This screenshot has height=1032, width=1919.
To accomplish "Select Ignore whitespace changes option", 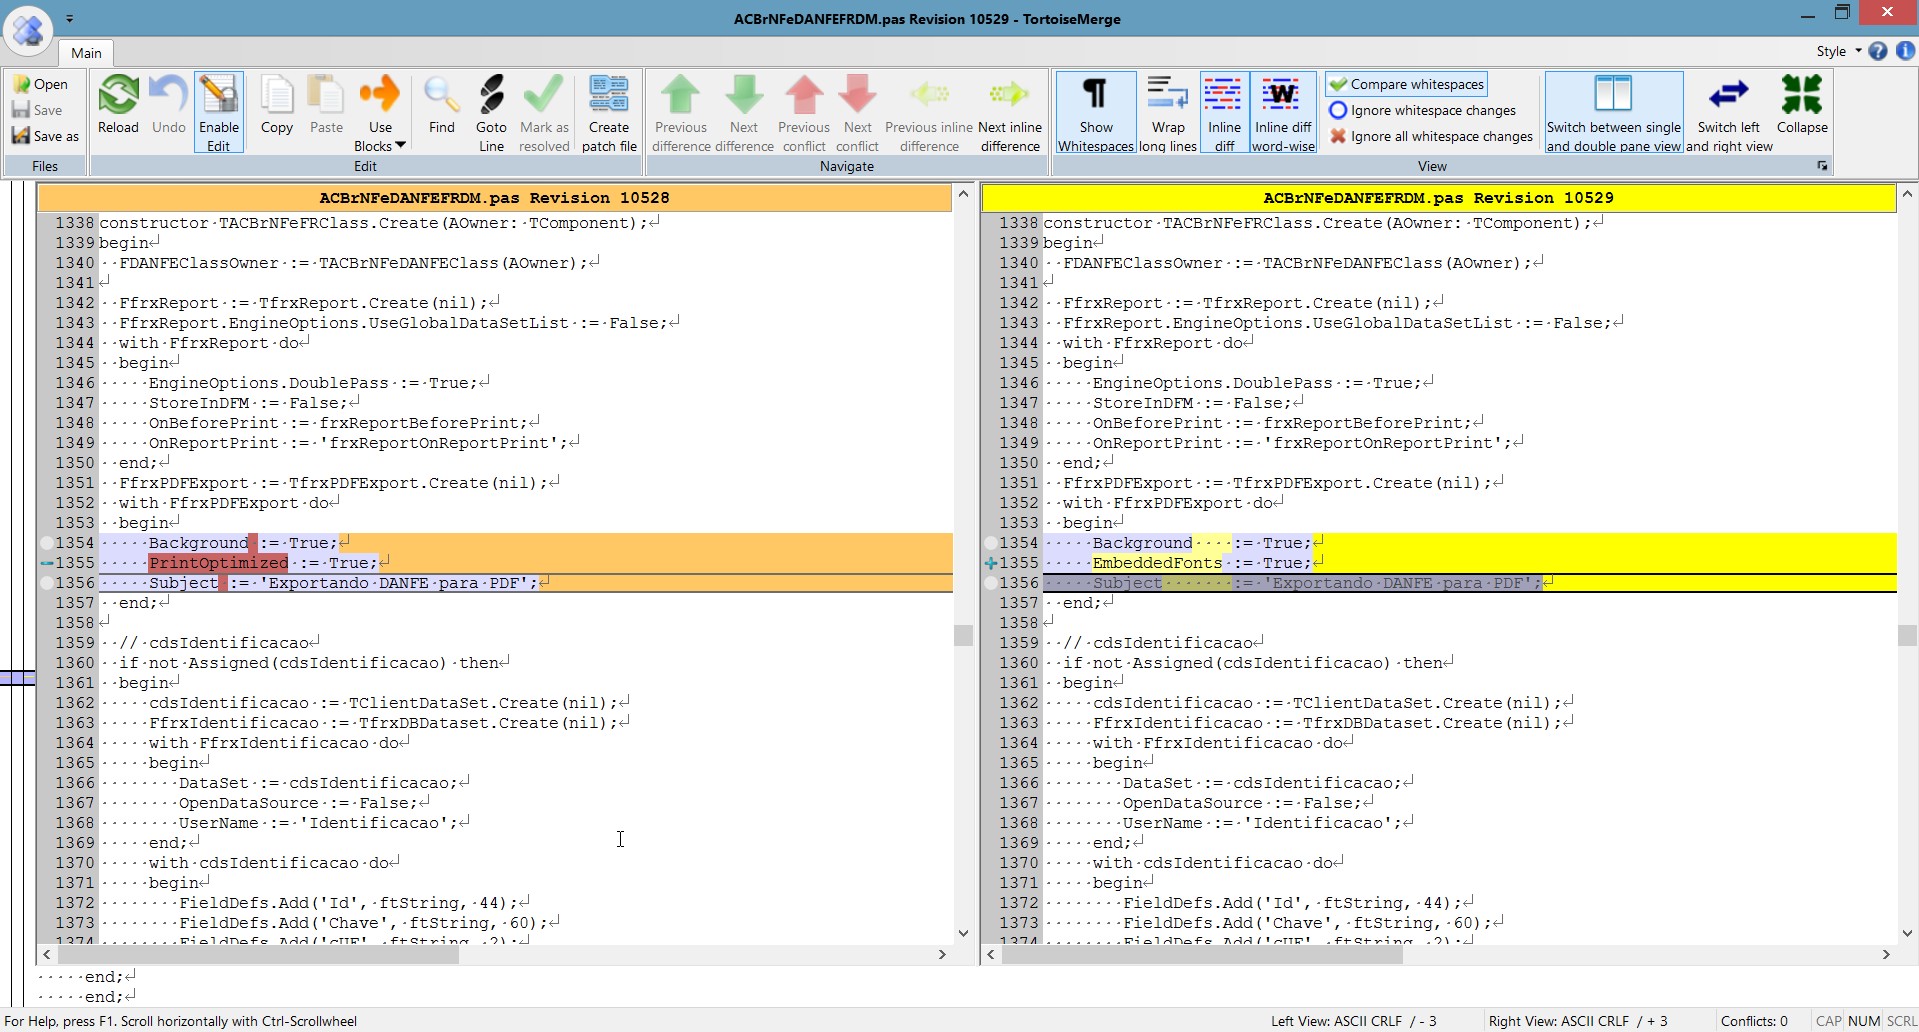I will pyautogui.click(x=1422, y=110).
